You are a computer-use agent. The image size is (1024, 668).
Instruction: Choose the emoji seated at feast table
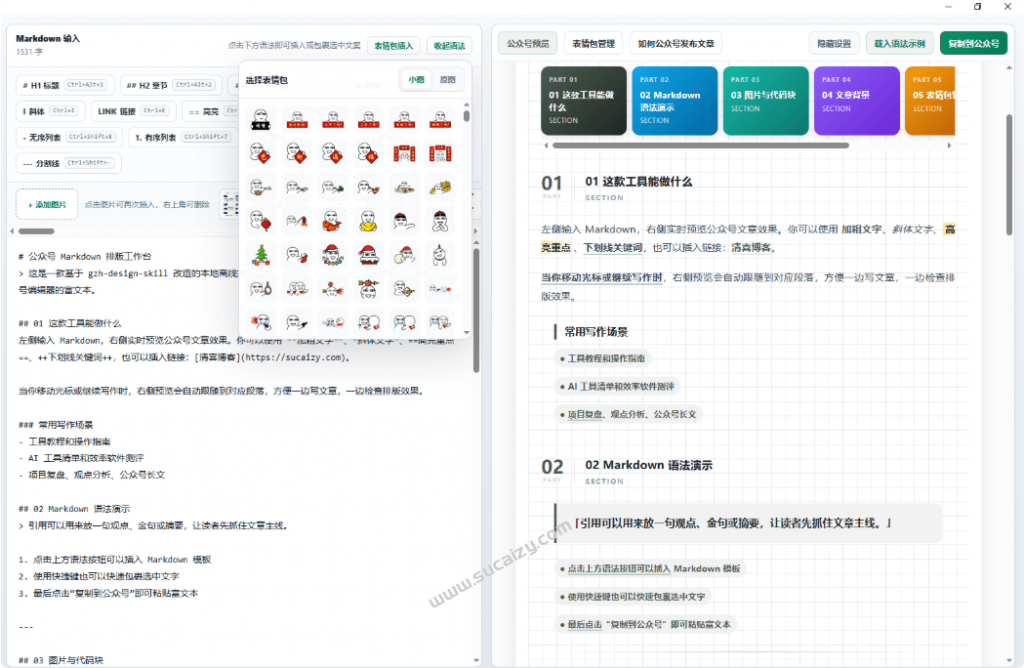[404, 187]
